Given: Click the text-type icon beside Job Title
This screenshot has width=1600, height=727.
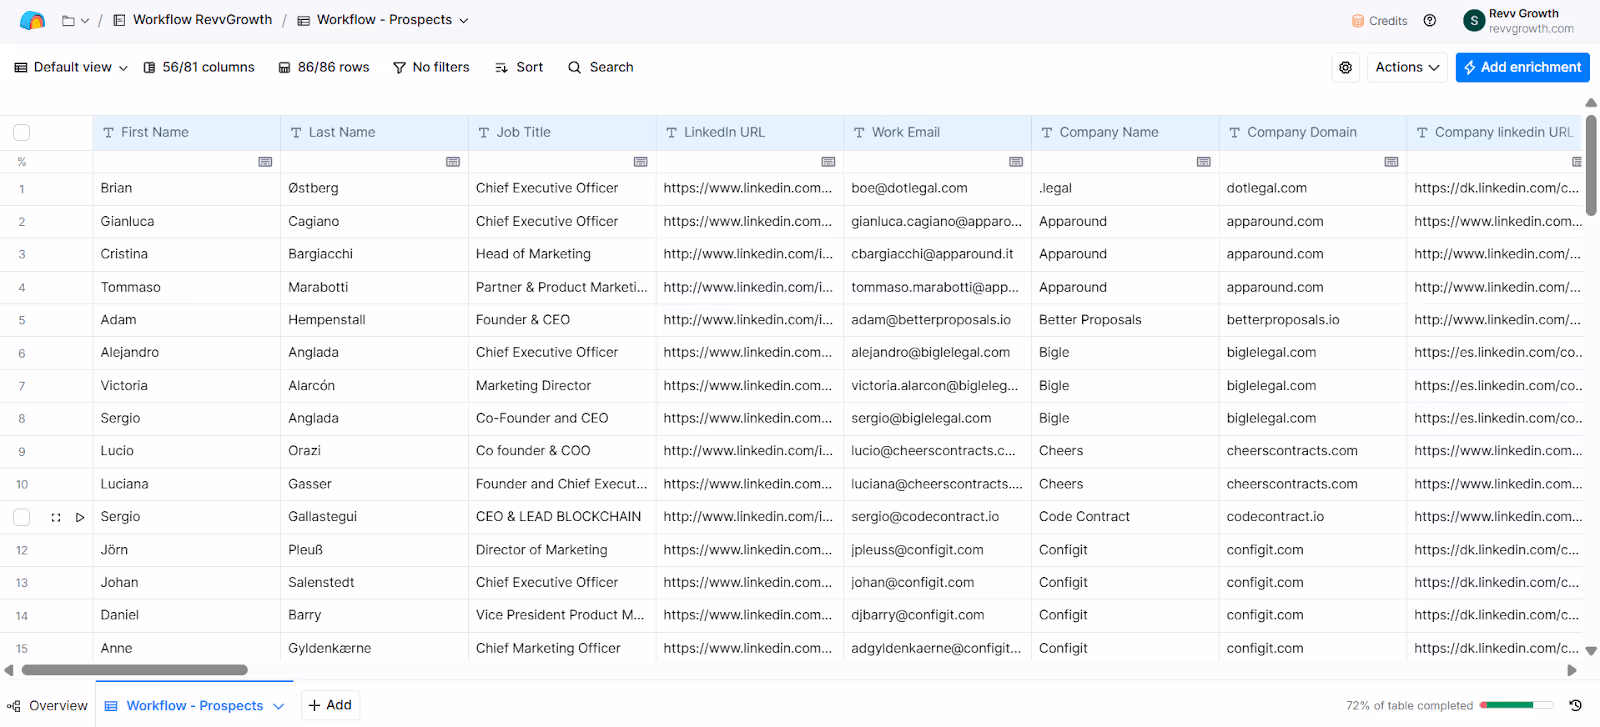Looking at the screenshot, I should 484,132.
